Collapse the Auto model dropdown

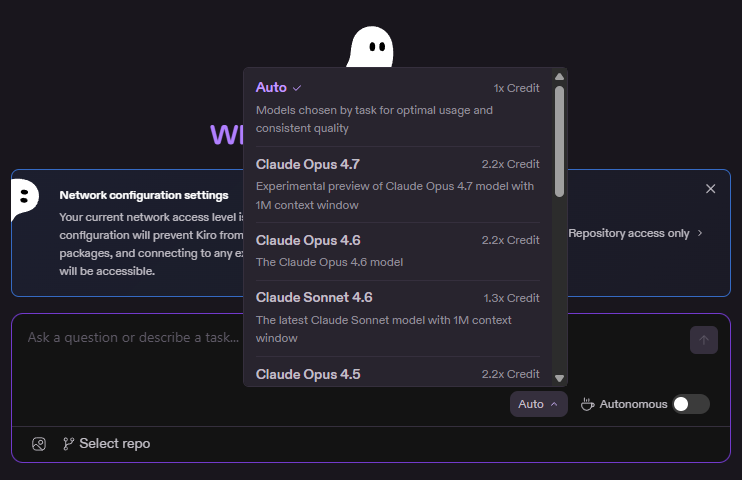(x=539, y=404)
